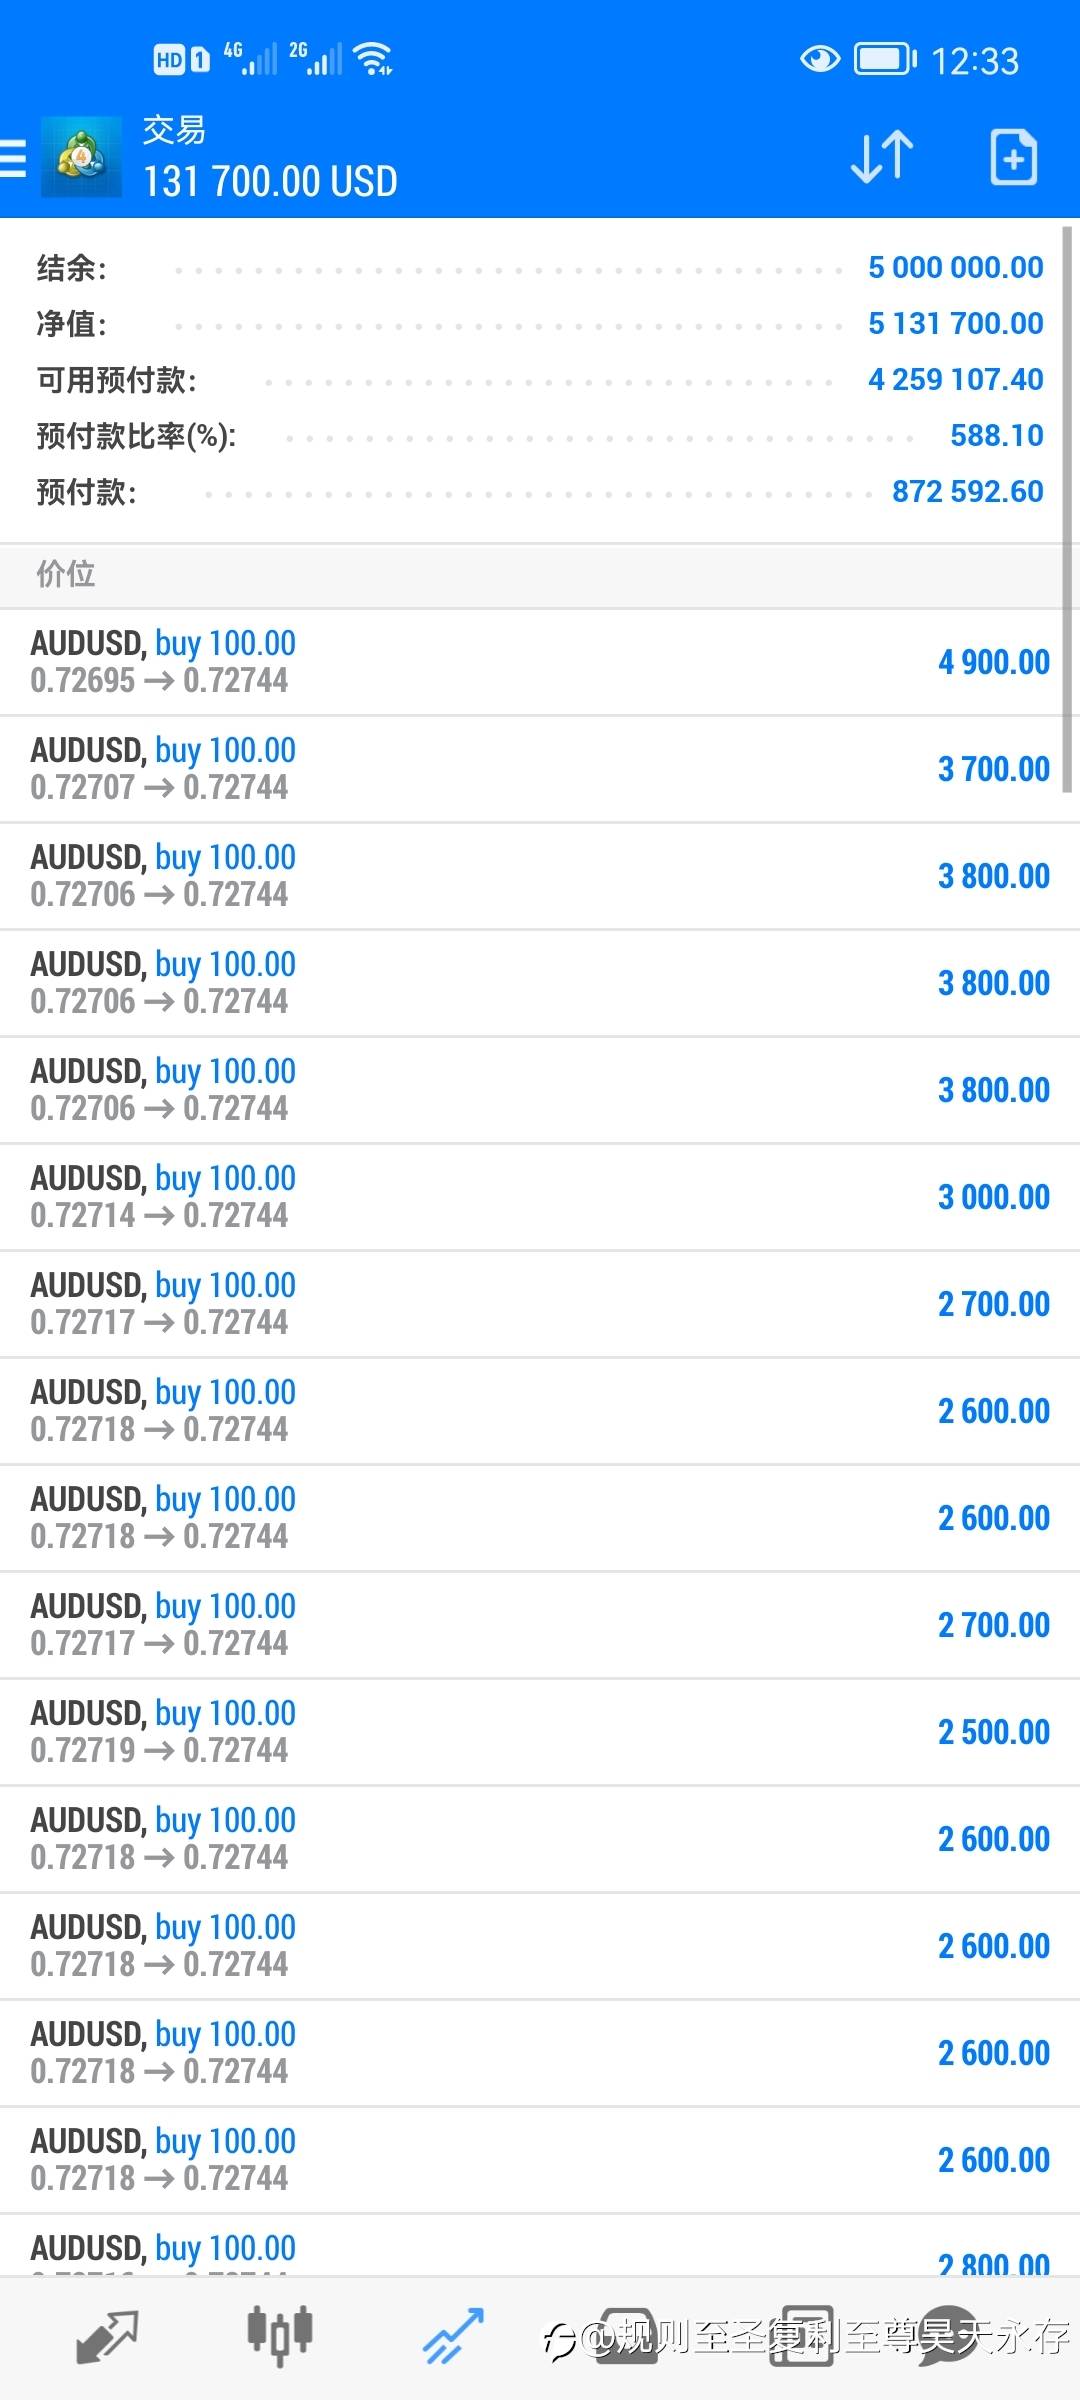Tap the 131 700.00 USD profit title
1080x2400 pixels.
pyautogui.click(x=271, y=181)
